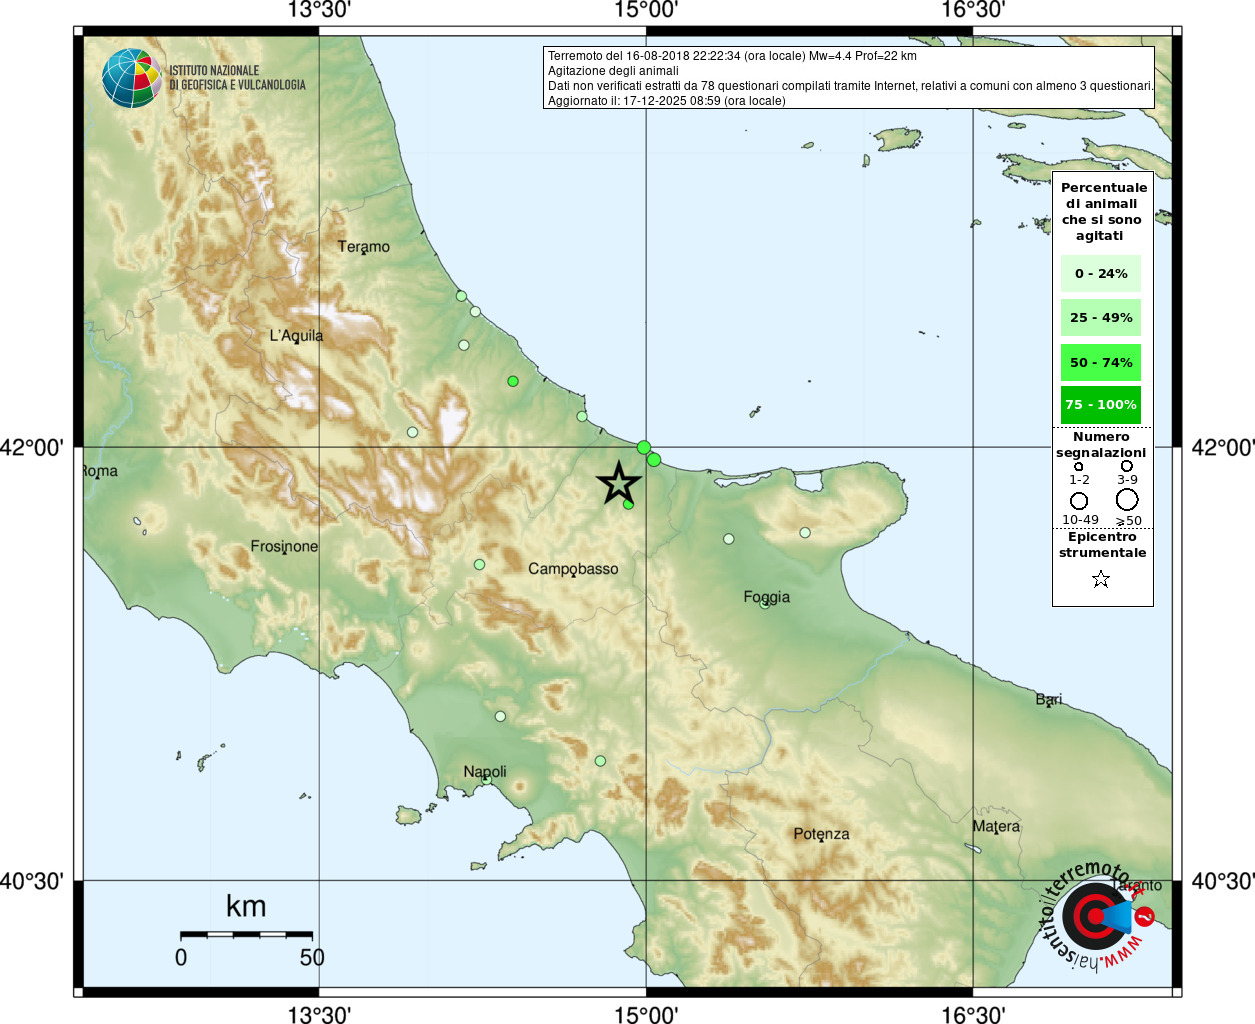Click the 75 - 100% legend swatch
1255x1024 pixels.
pyautogui.click(x=1101, y=404)
